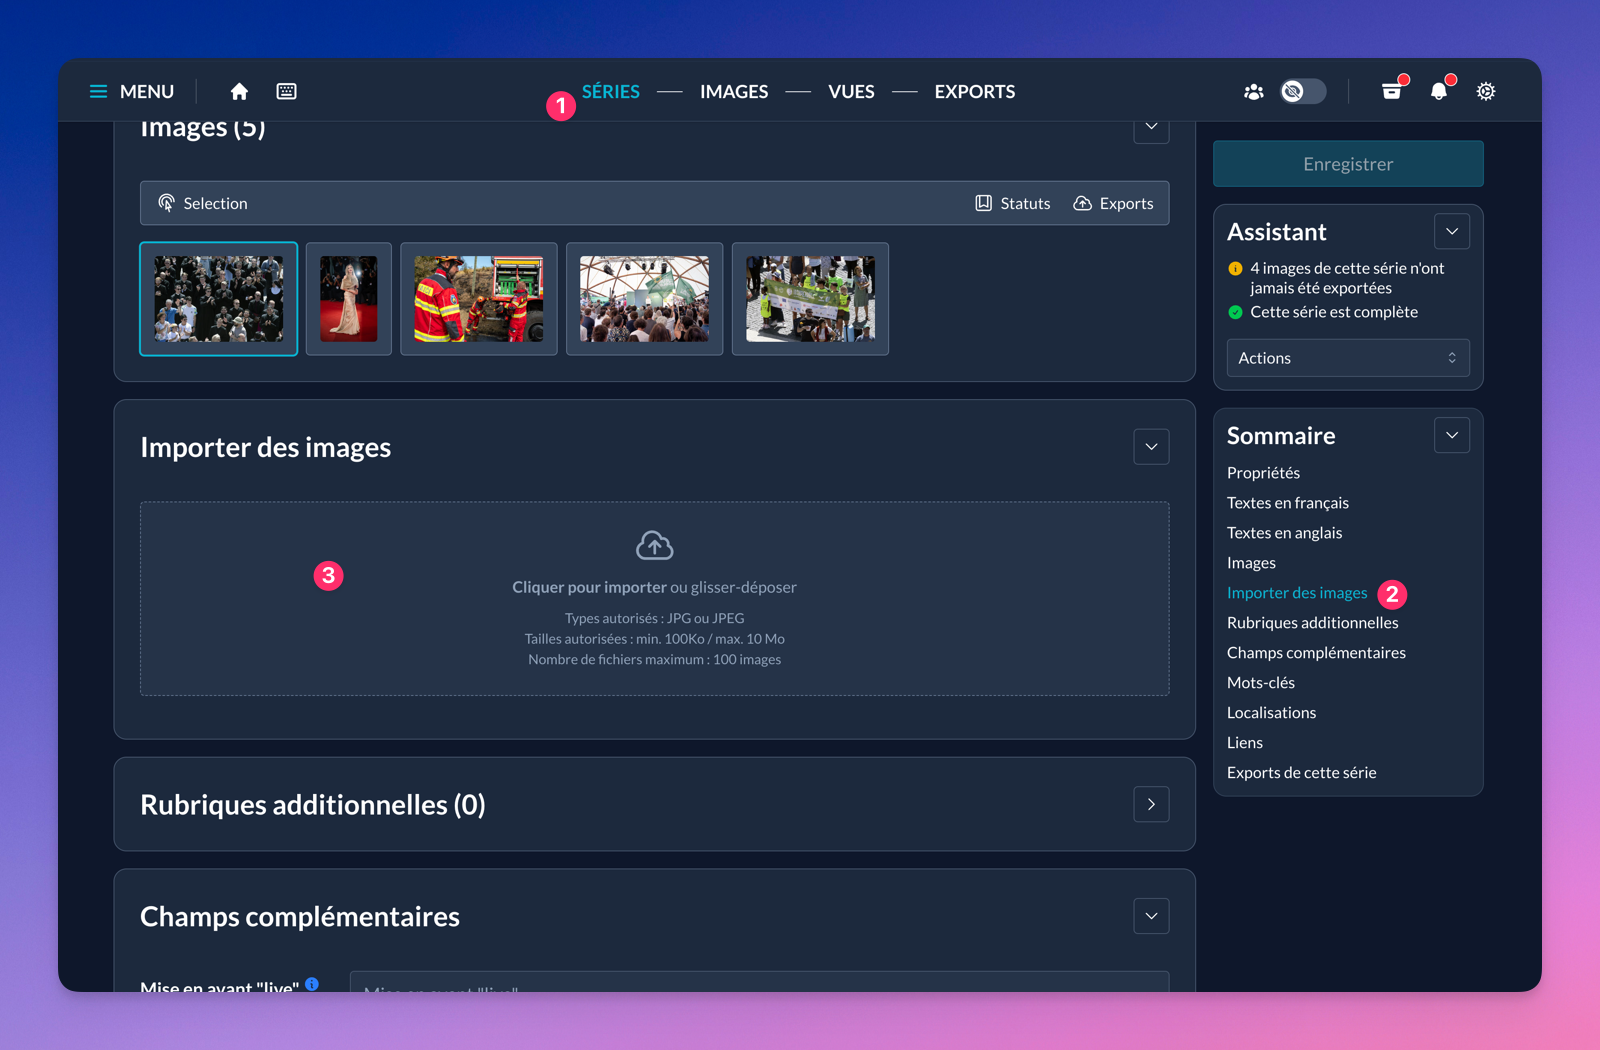
Task: Open the Actions dropdown in Assistant
Action: [1348, 358]
